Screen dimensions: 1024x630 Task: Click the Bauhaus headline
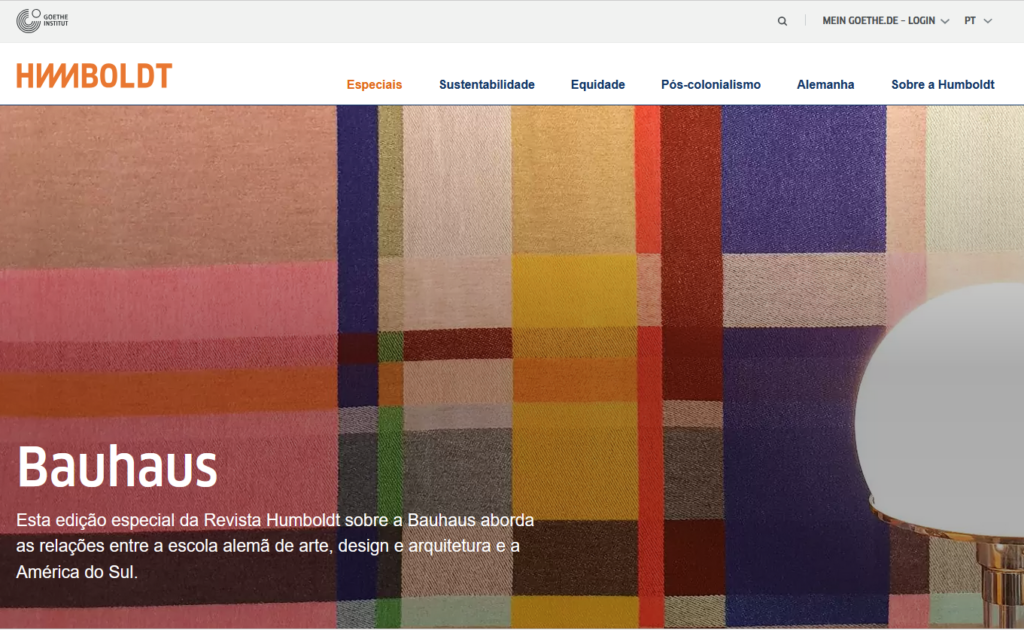(117, 466)
